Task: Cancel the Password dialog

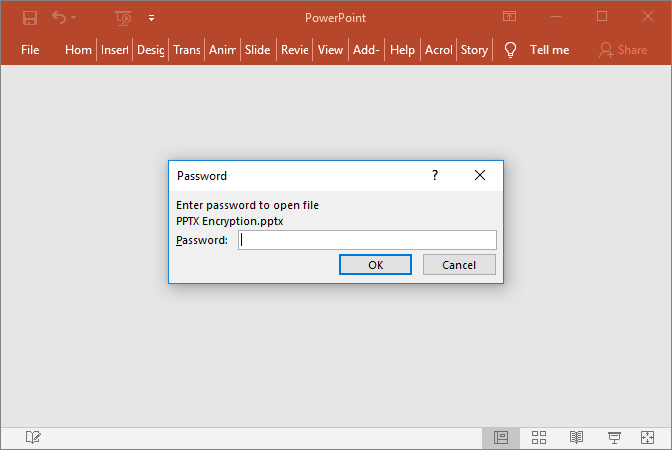Action: [459, 264]
